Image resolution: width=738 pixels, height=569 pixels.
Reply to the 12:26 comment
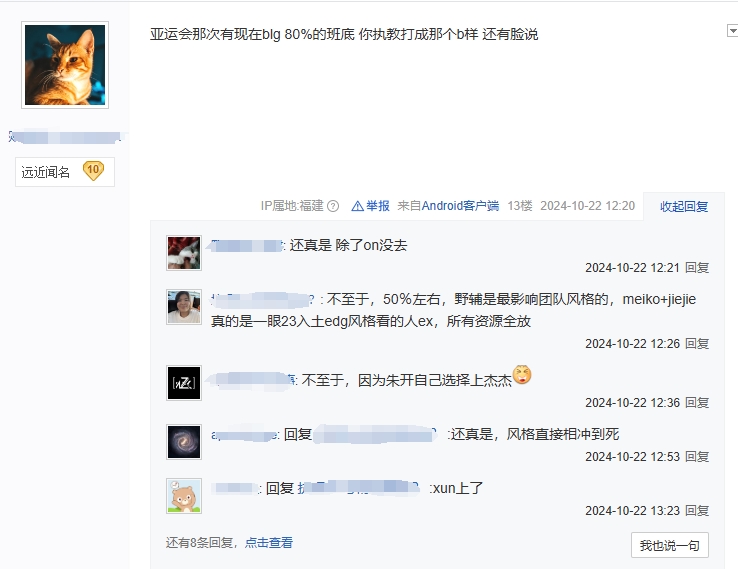coord(697,344)
